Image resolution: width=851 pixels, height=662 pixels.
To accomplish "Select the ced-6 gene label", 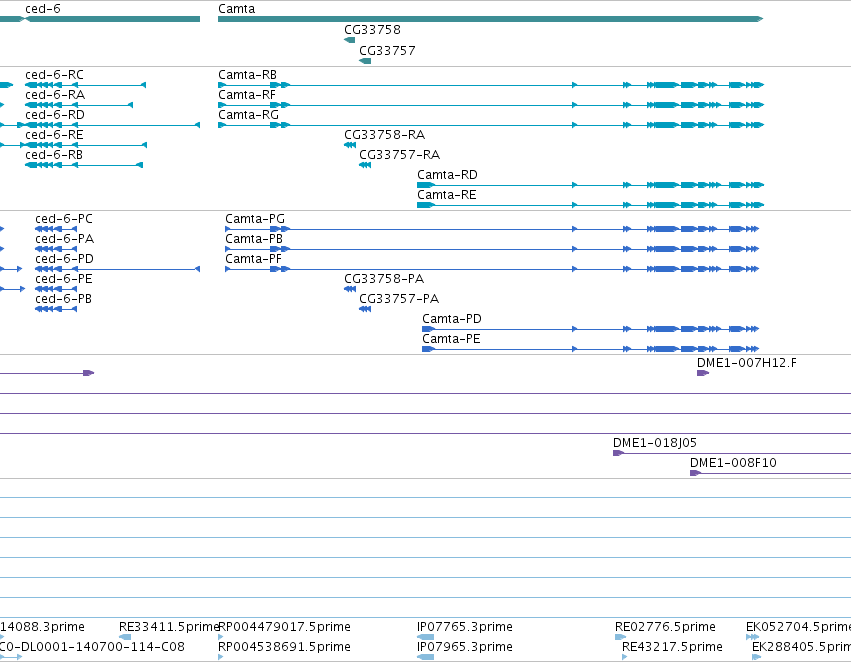I will pos(43,9).
